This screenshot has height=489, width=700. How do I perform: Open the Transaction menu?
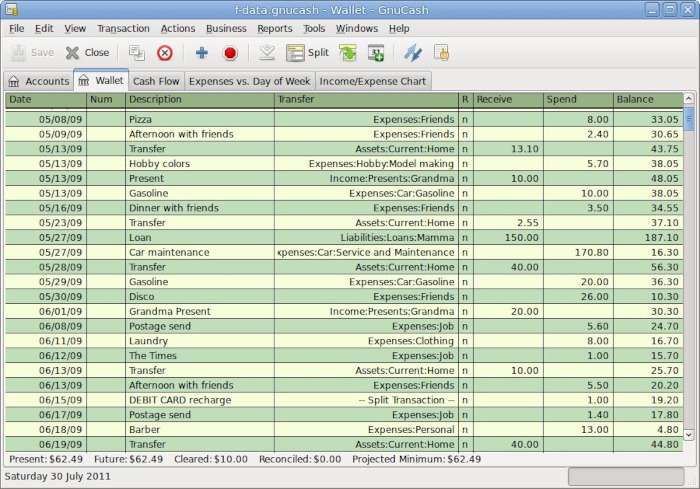(x=123, y=29)
